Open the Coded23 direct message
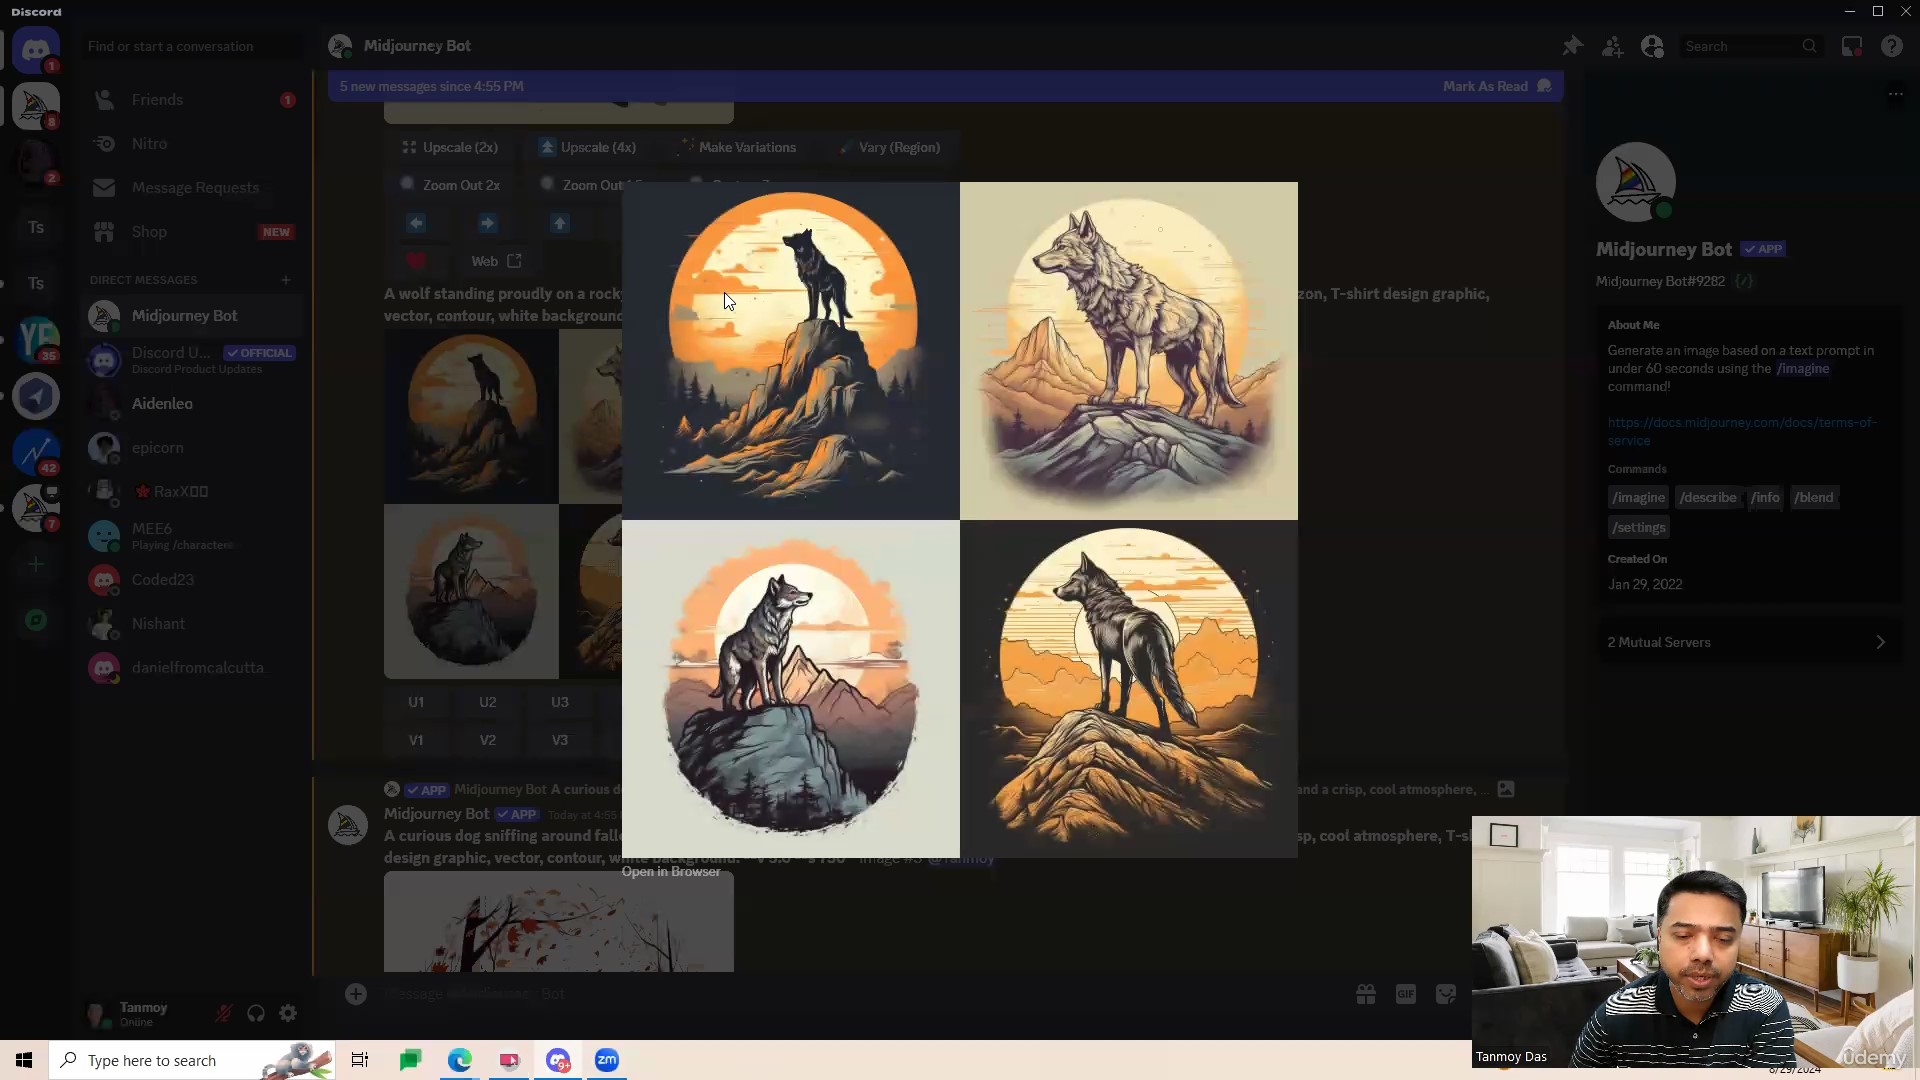 coord(192,580)
